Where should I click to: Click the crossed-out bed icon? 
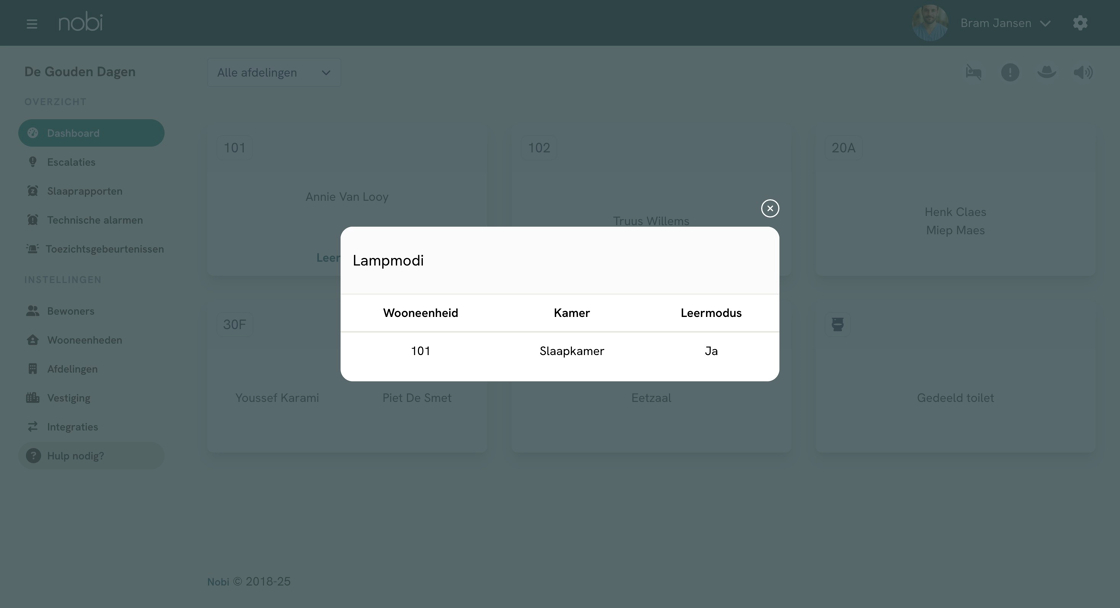tap(973, 72)
